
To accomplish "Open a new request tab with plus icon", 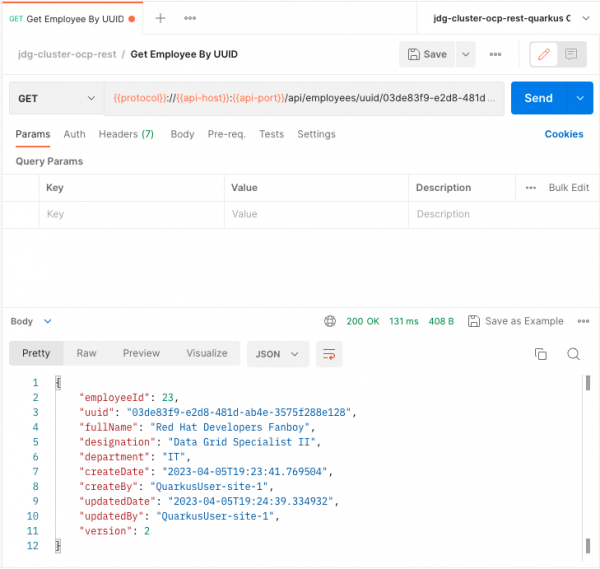I will [160, 19].
